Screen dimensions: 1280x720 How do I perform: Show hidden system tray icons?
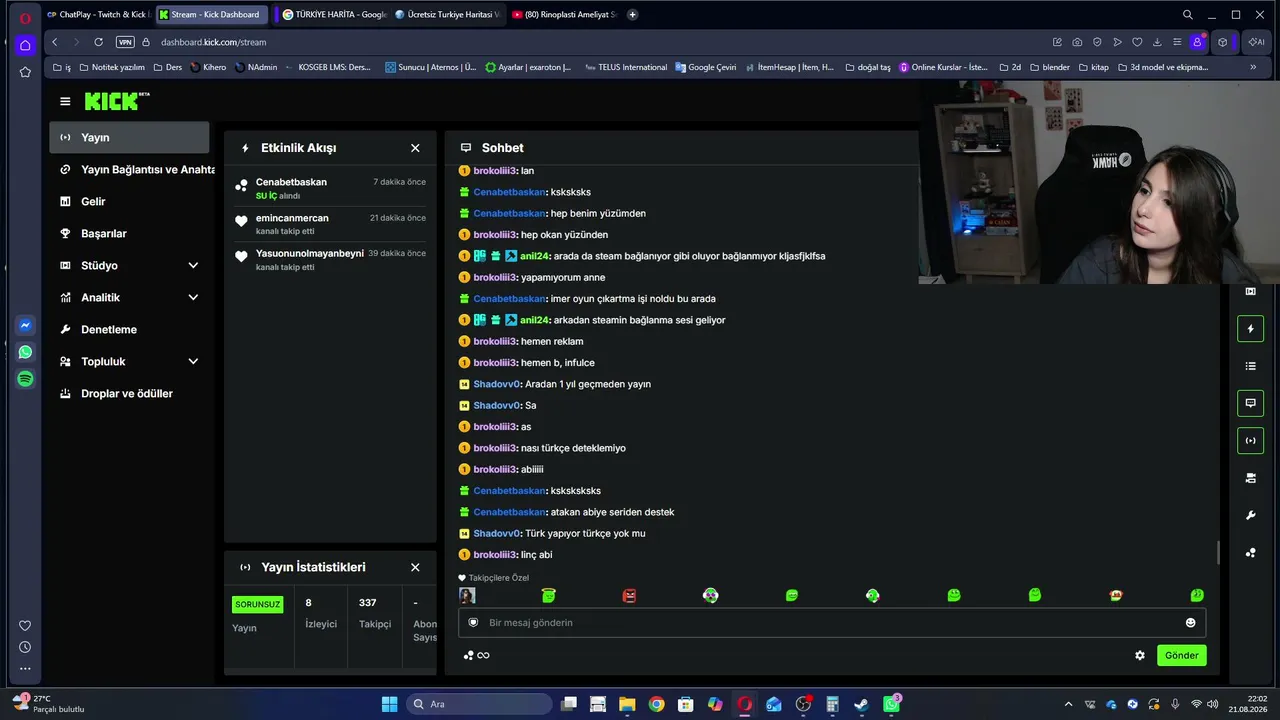coord(1068,704)
